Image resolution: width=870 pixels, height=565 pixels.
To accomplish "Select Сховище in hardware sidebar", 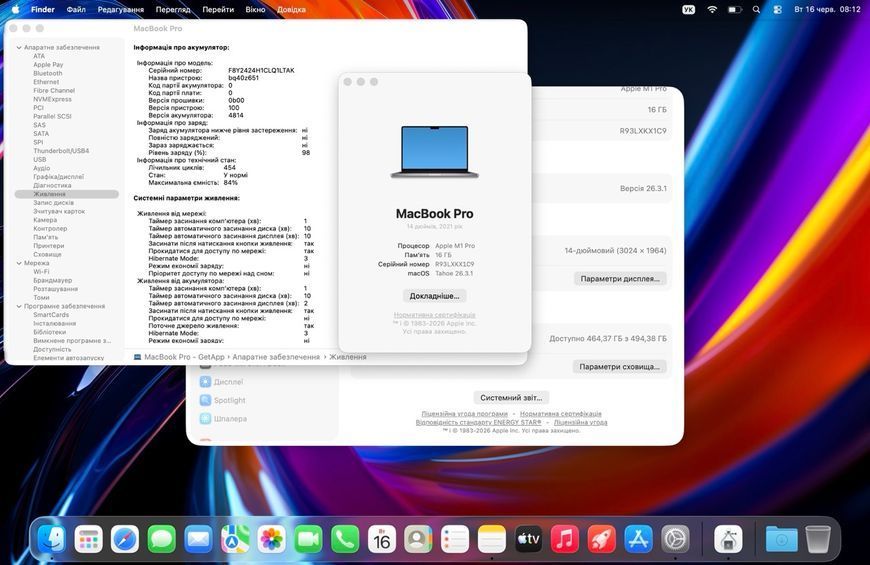I will tap(47, 254).
